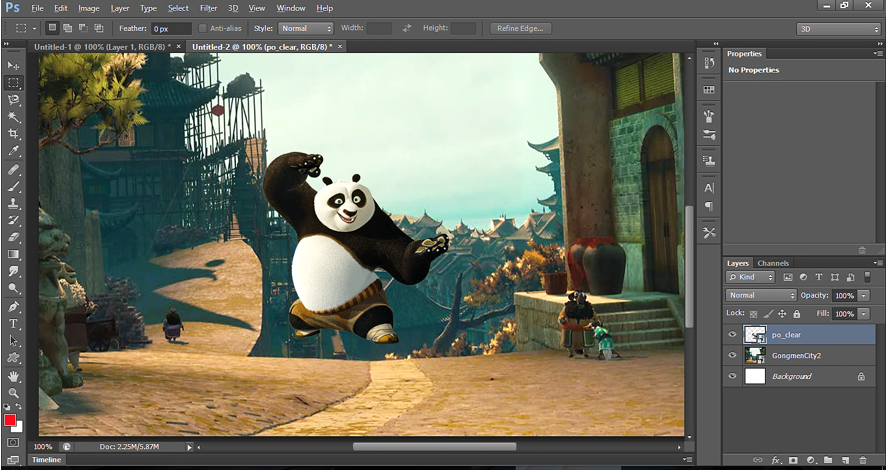Open the Window menu

(x=290, y=8)
